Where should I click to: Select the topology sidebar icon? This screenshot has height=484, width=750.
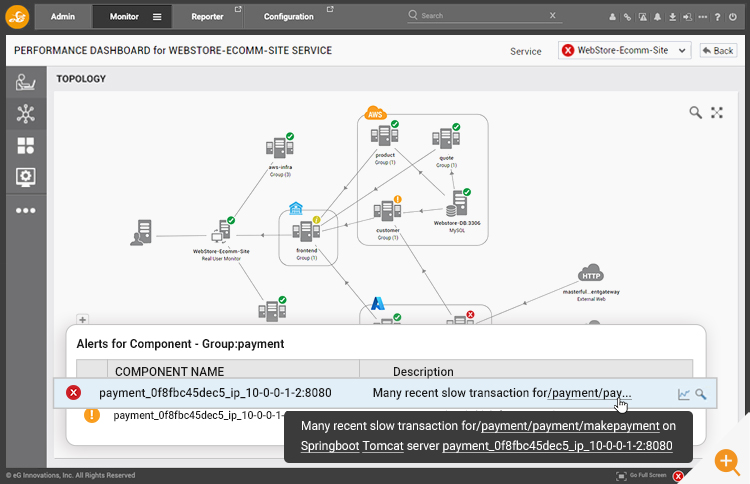coord(25,114)
